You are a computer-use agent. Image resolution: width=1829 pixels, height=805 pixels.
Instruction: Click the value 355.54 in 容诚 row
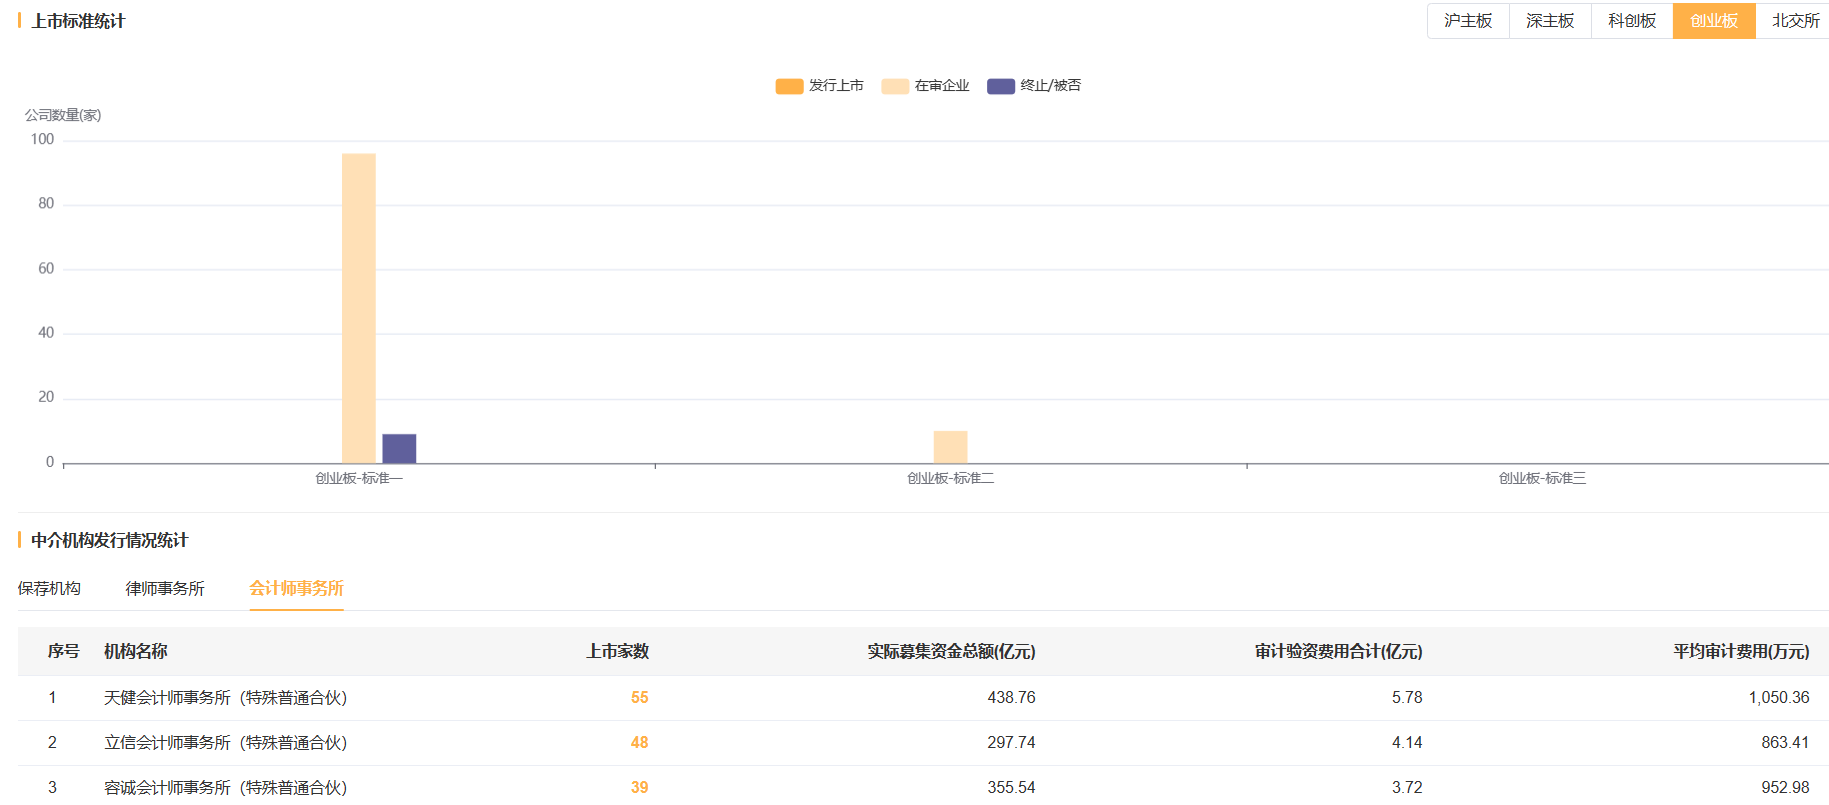coord(1011,788)
